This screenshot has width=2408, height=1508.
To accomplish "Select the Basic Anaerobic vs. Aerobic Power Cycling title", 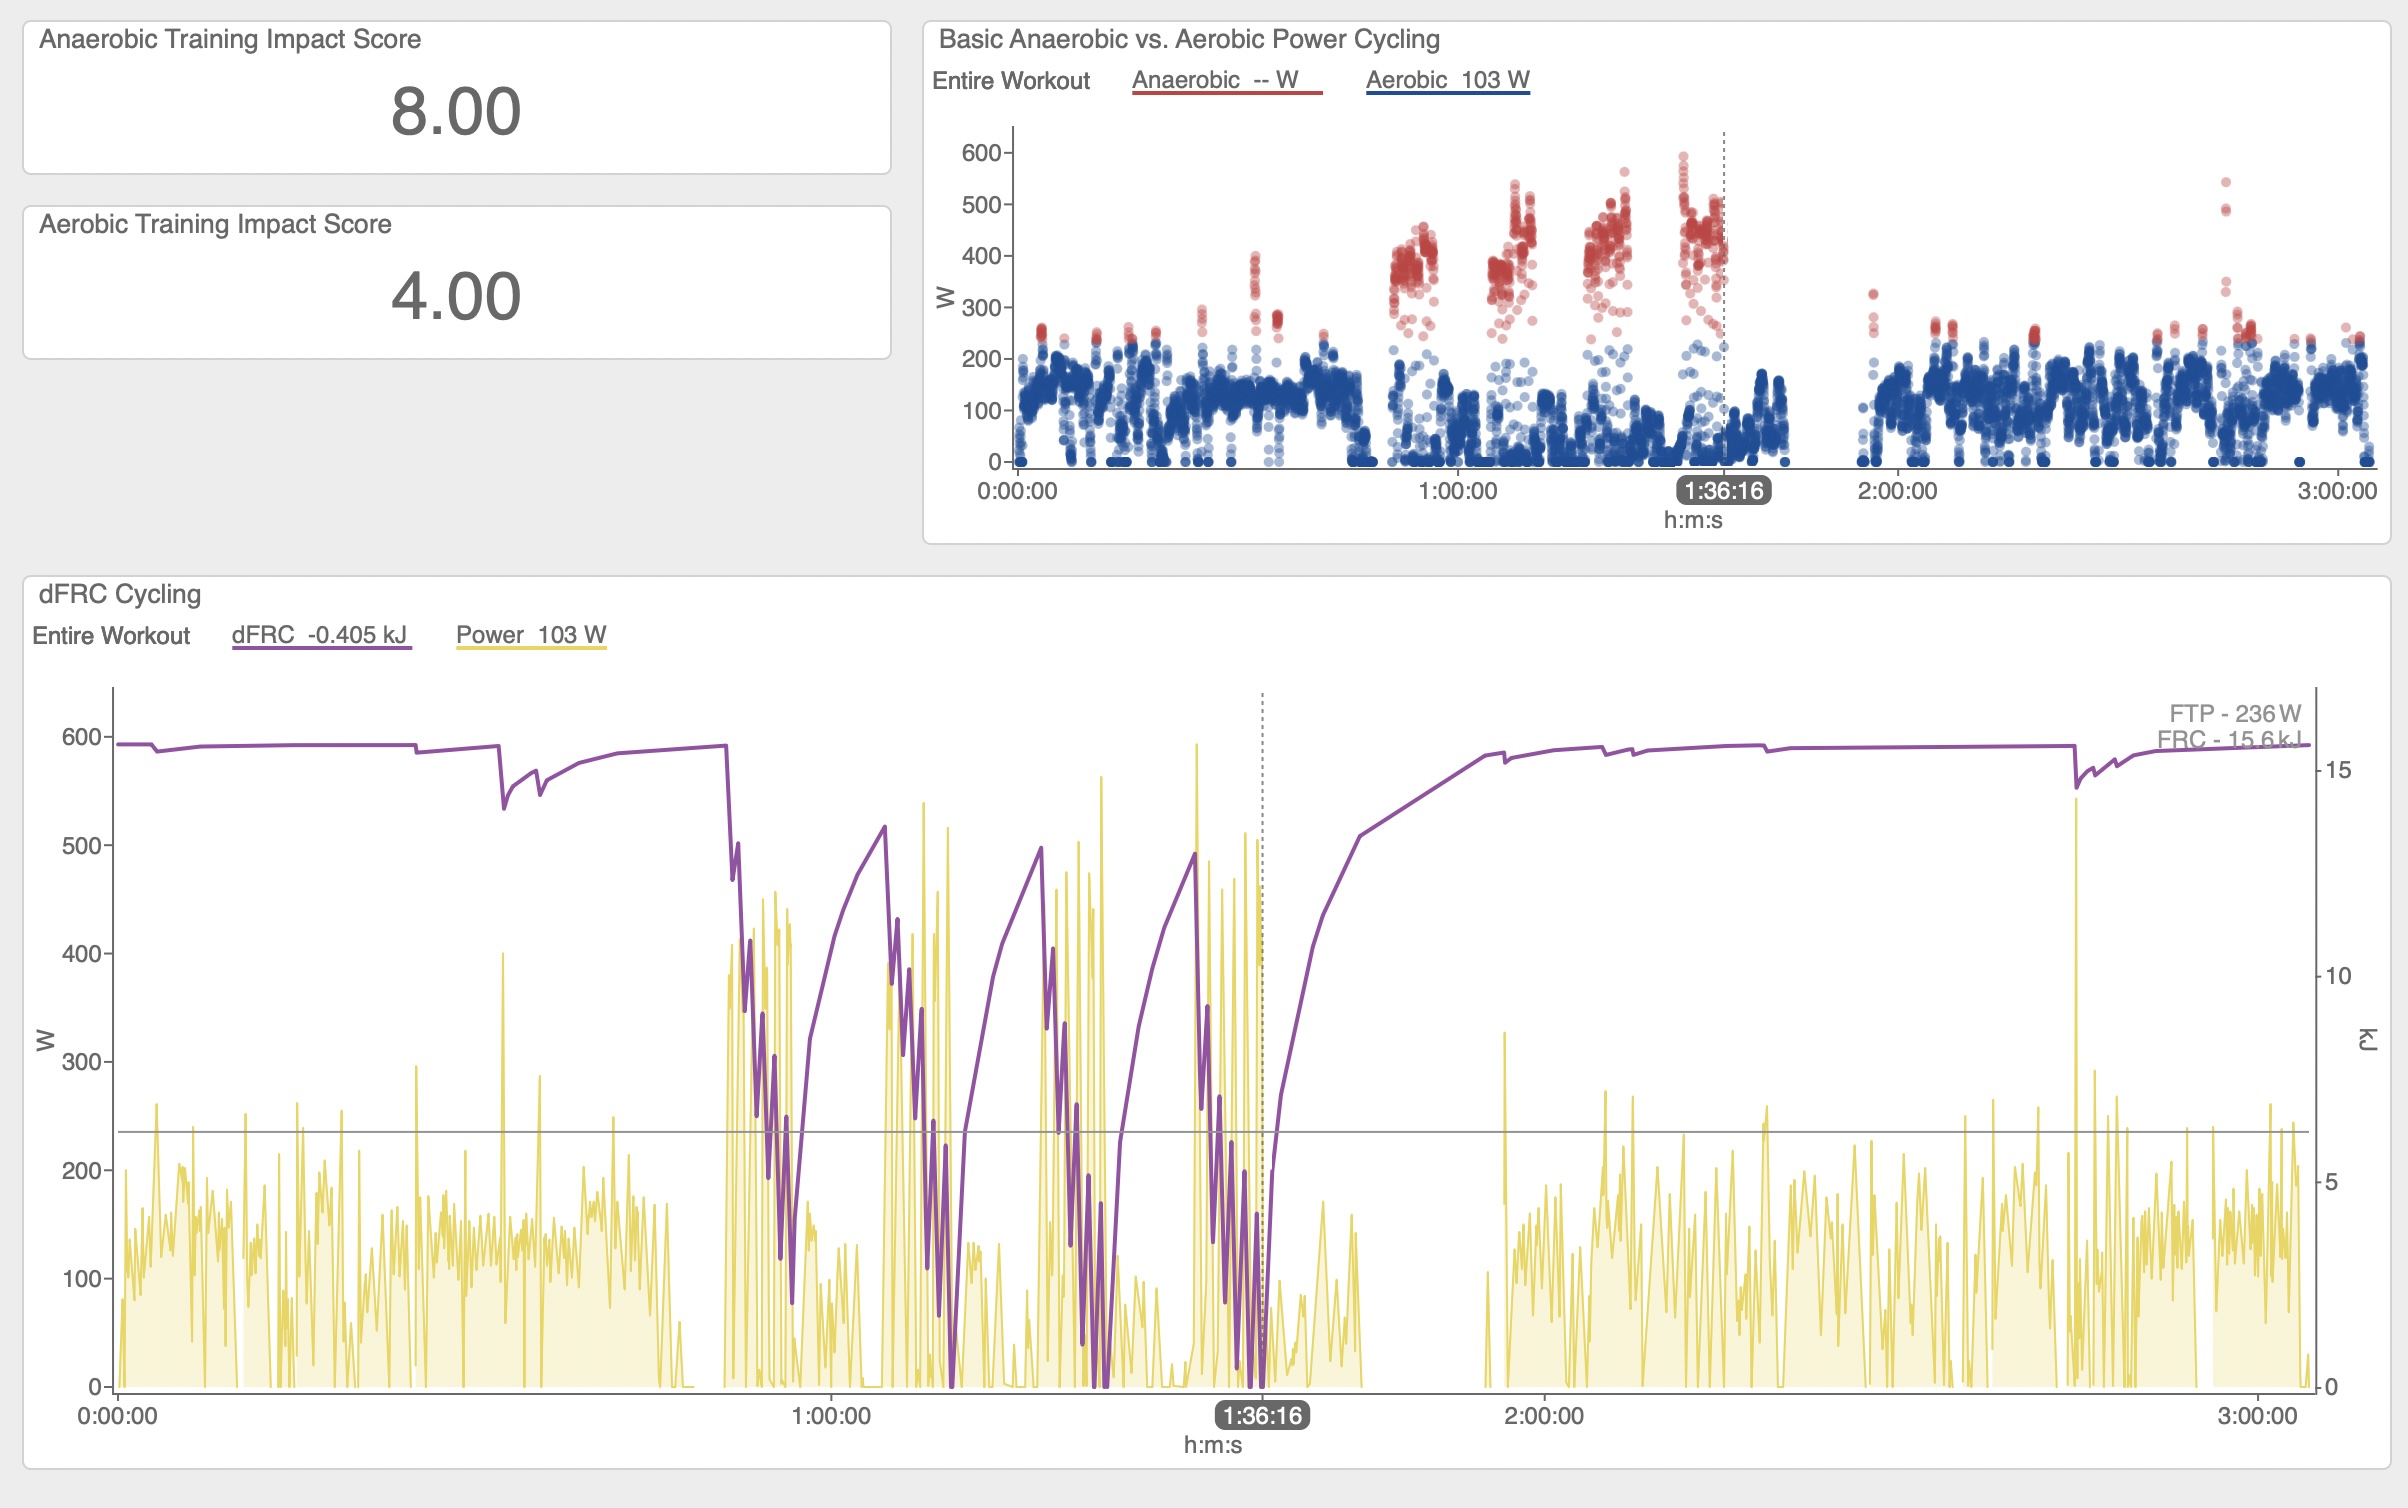I will pyautogui.click(x=1188, y=39).
